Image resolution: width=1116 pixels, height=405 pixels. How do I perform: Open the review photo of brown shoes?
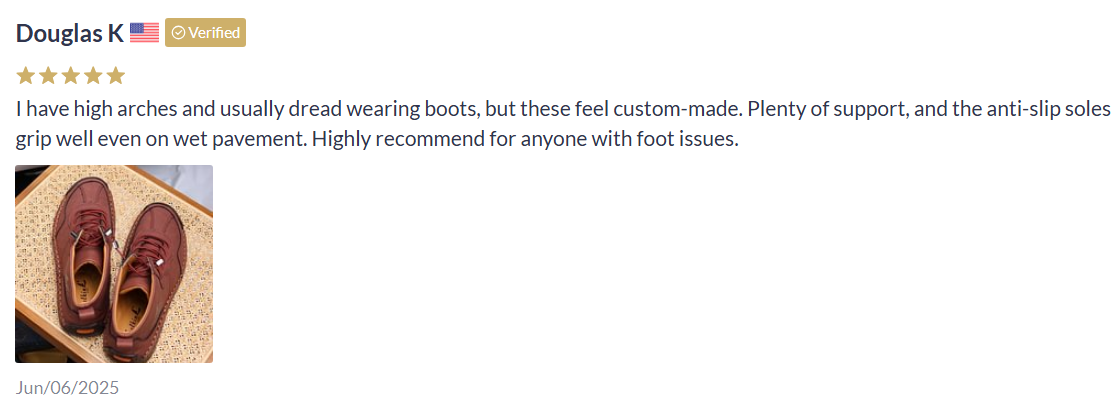coord(114,264)
